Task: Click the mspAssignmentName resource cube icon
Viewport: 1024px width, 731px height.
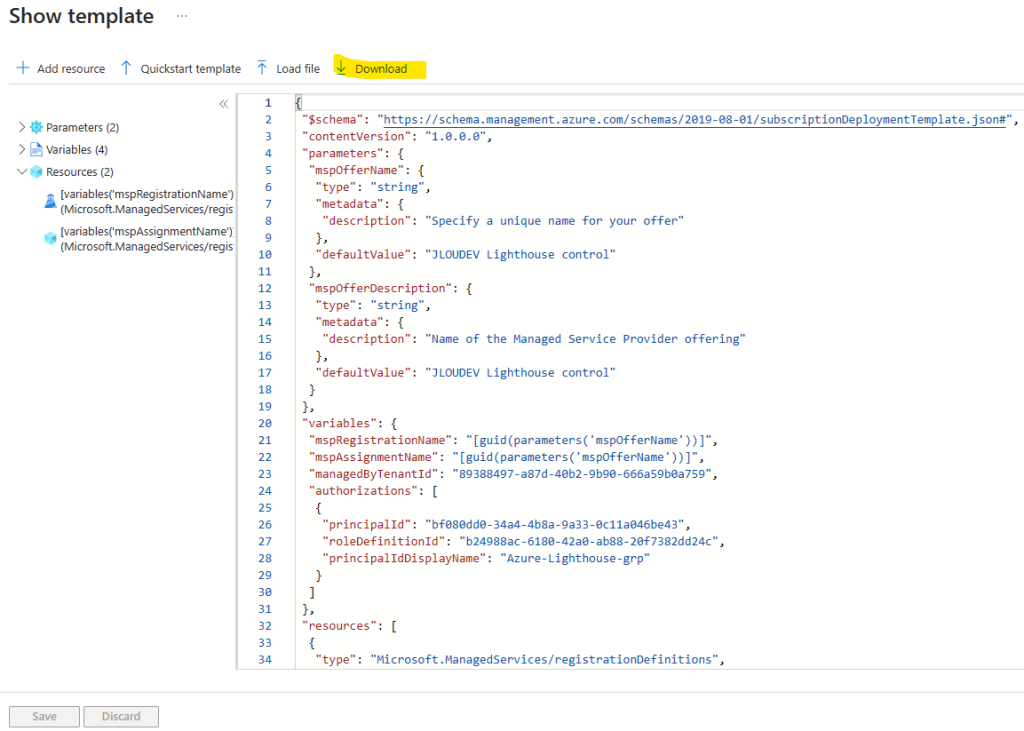Action: [x=50, y=238]
